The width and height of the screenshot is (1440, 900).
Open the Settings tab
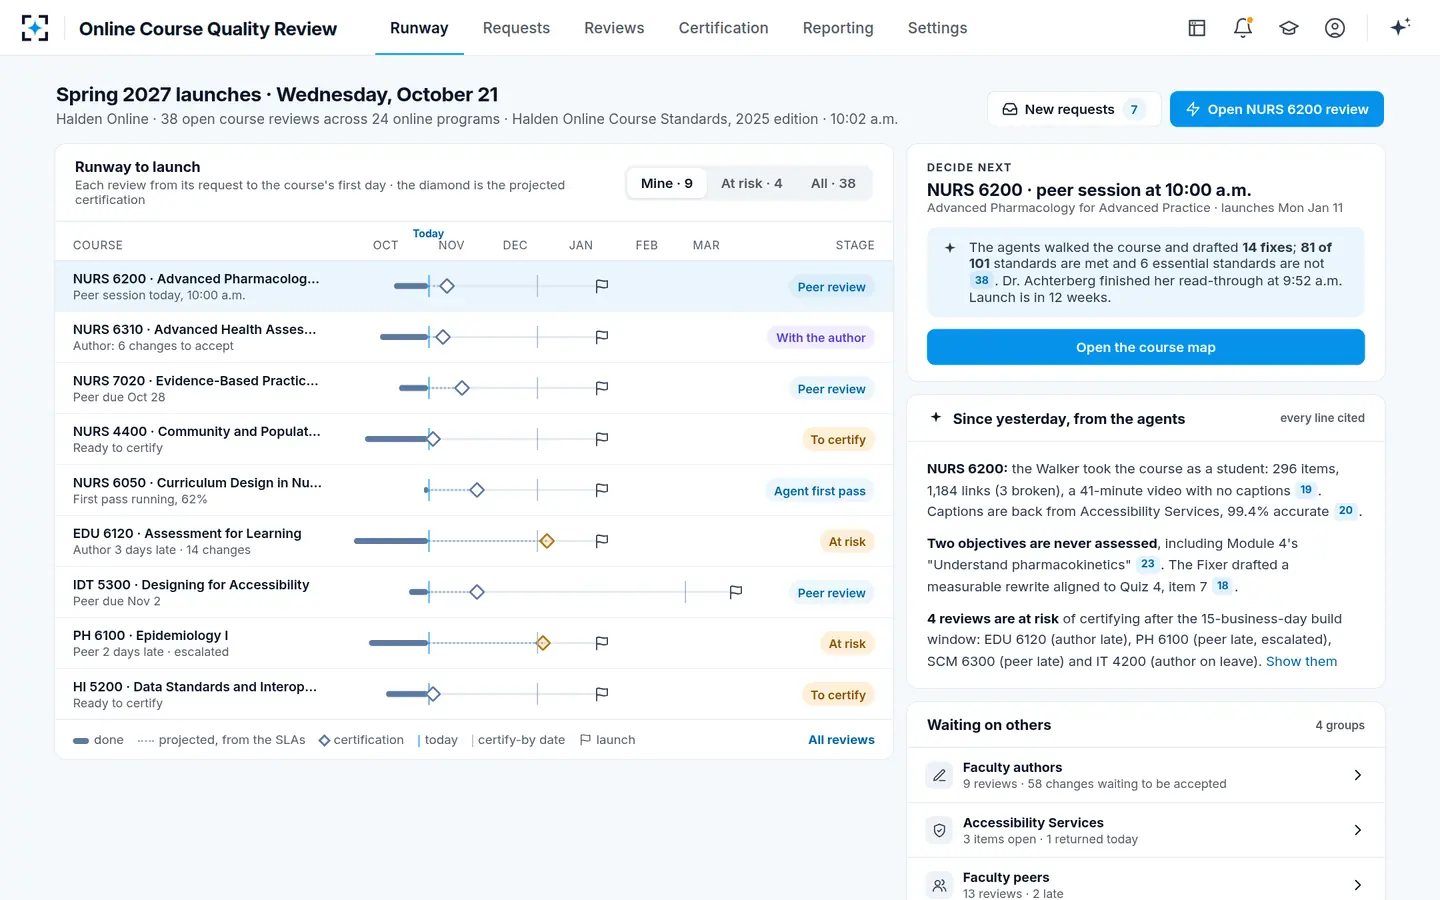coord(937,28)
